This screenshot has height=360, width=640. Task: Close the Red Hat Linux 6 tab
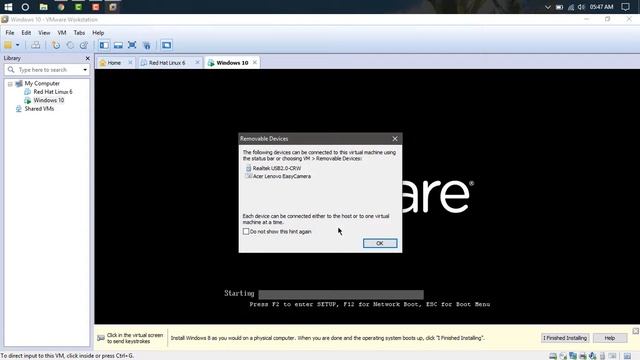pyautogui.click(x=198, y=62)
